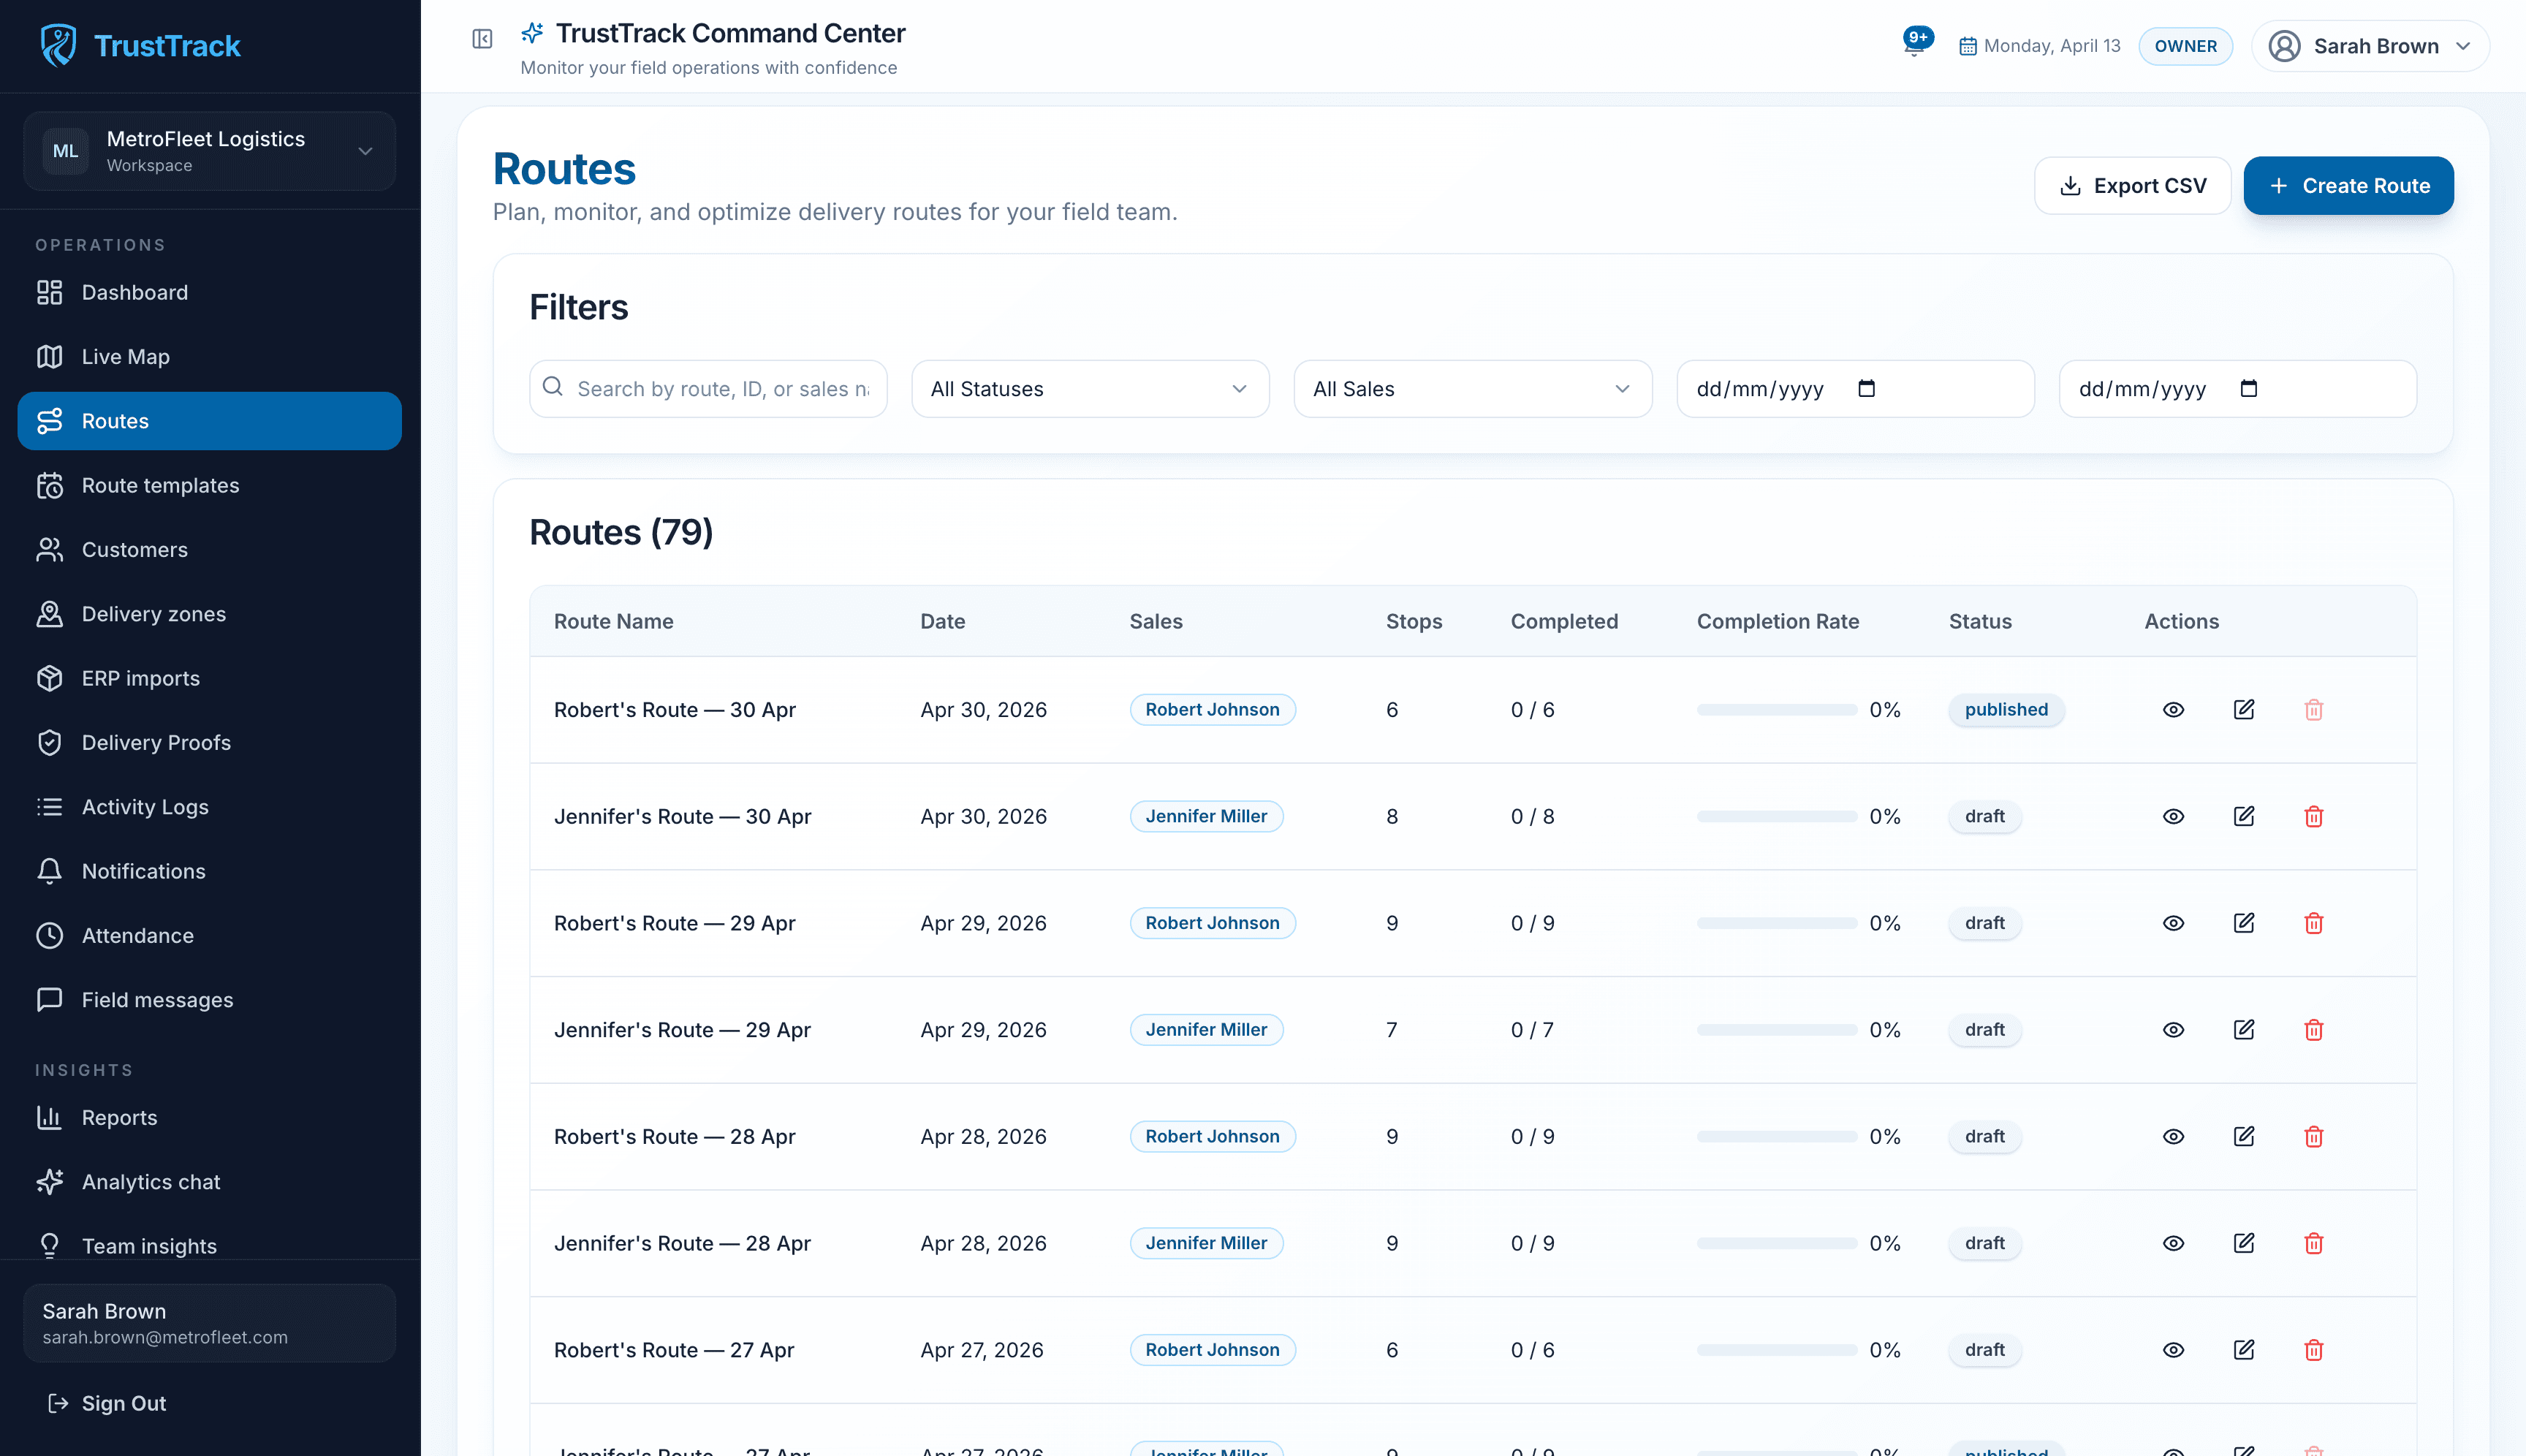
Task: Open the notifications bell with 9+ badge
Action: (1915, 44)
